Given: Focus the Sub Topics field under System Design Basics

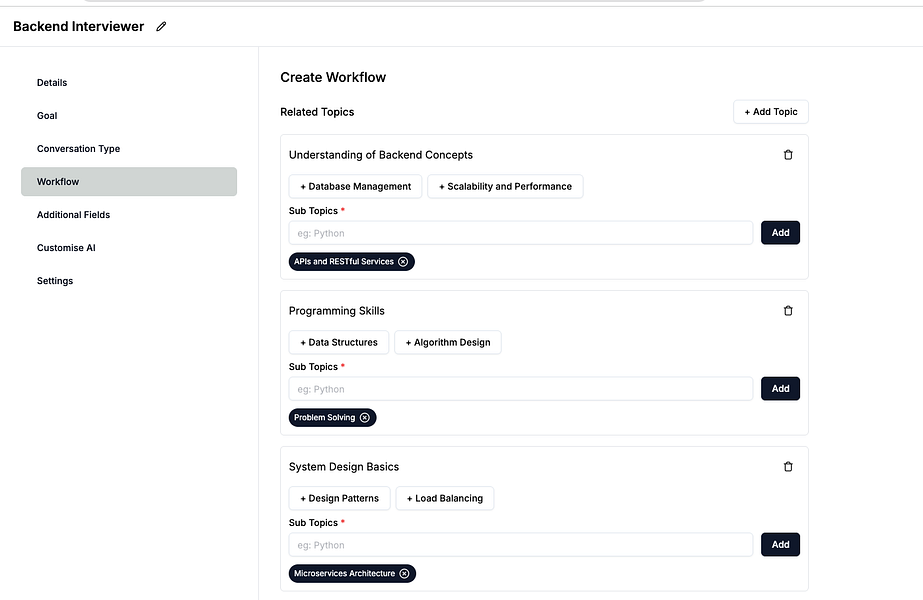Looking at the screenshot, I should point(520,545).
